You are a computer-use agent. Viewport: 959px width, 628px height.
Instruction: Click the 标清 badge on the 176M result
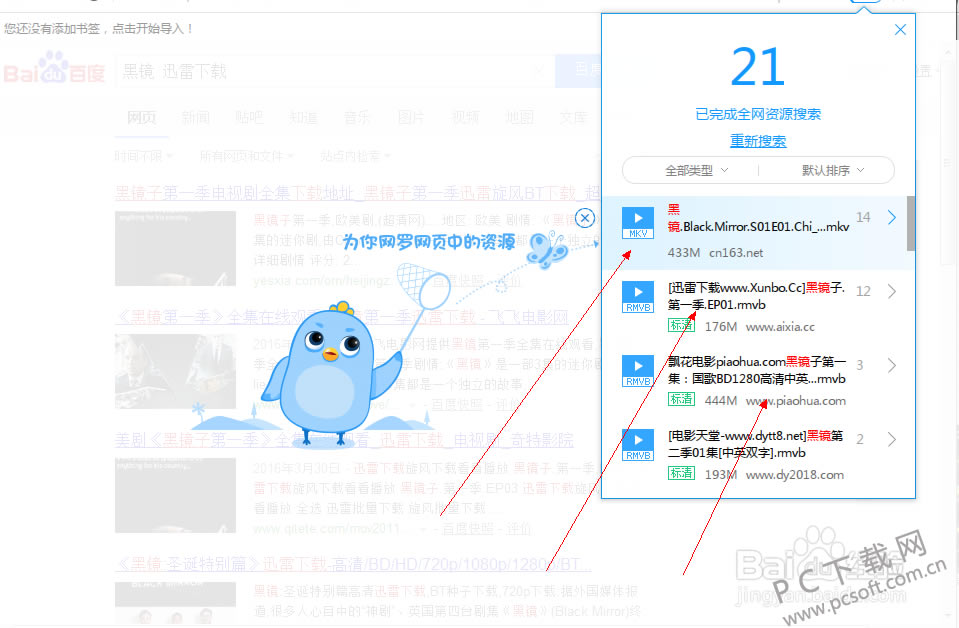(x=681, y=325)
